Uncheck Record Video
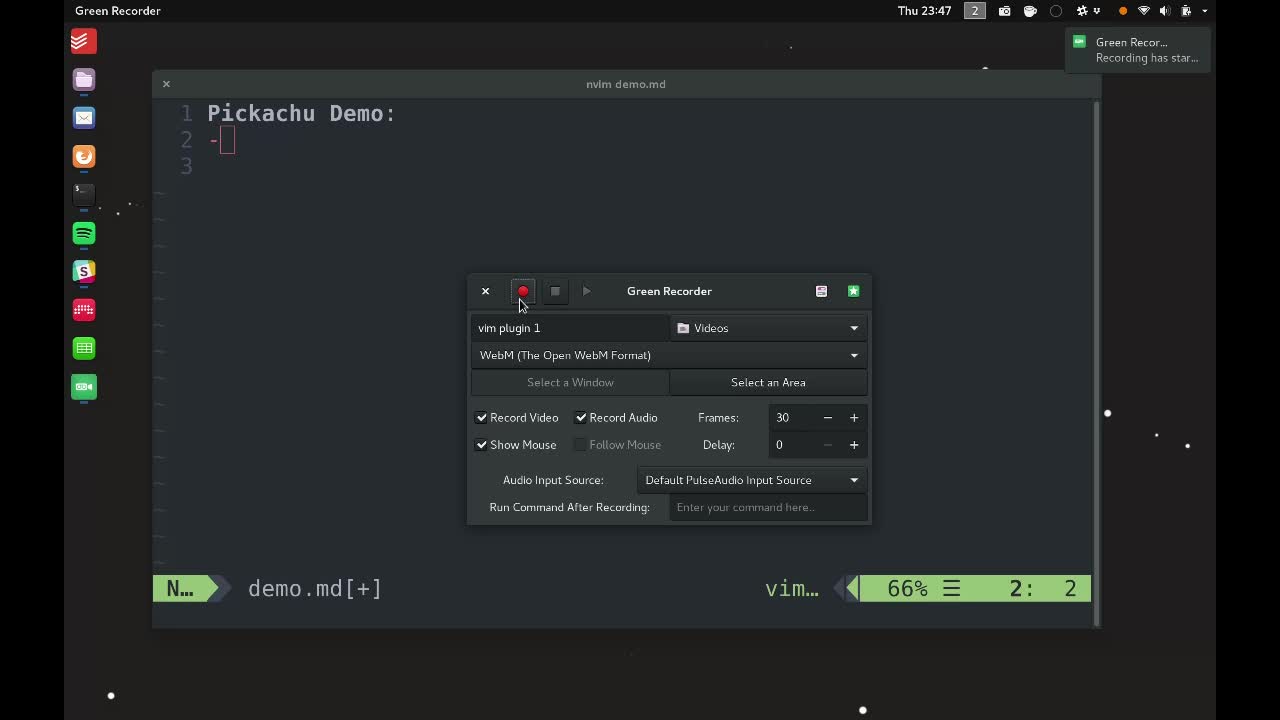This screenshot has width=1280, height=720. [482, 417]
